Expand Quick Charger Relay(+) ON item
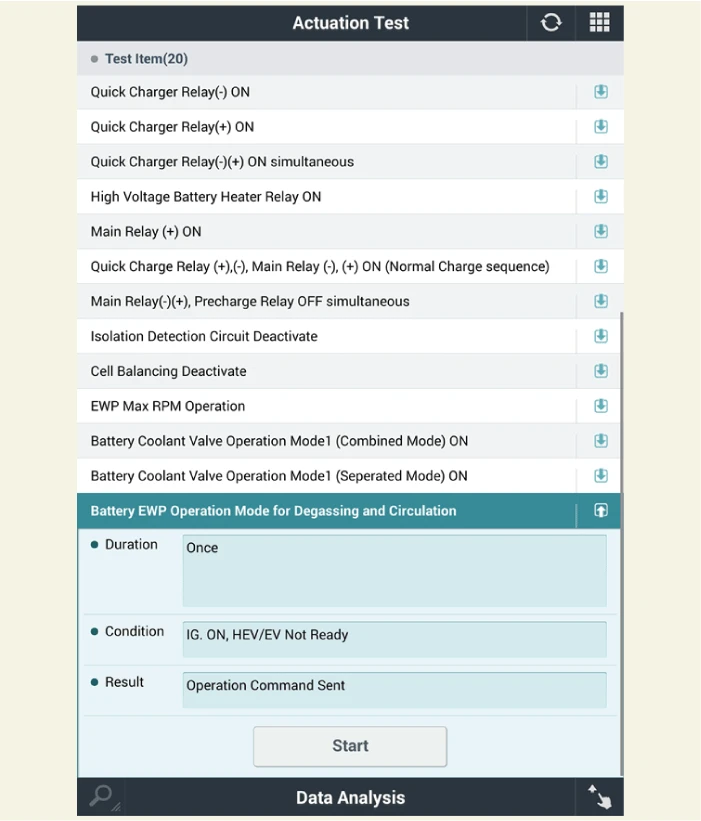701x821 pixels. click(x=601, y=127)
